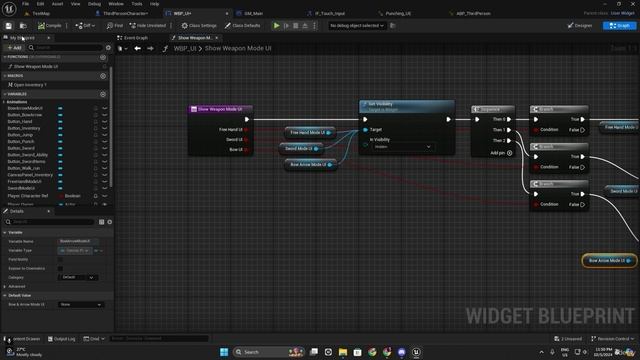Image resolution: width=640 pixels, height=360 pixels.
Task: Save the blueprint with the floppy disk icon
Action: click(9, 26)
